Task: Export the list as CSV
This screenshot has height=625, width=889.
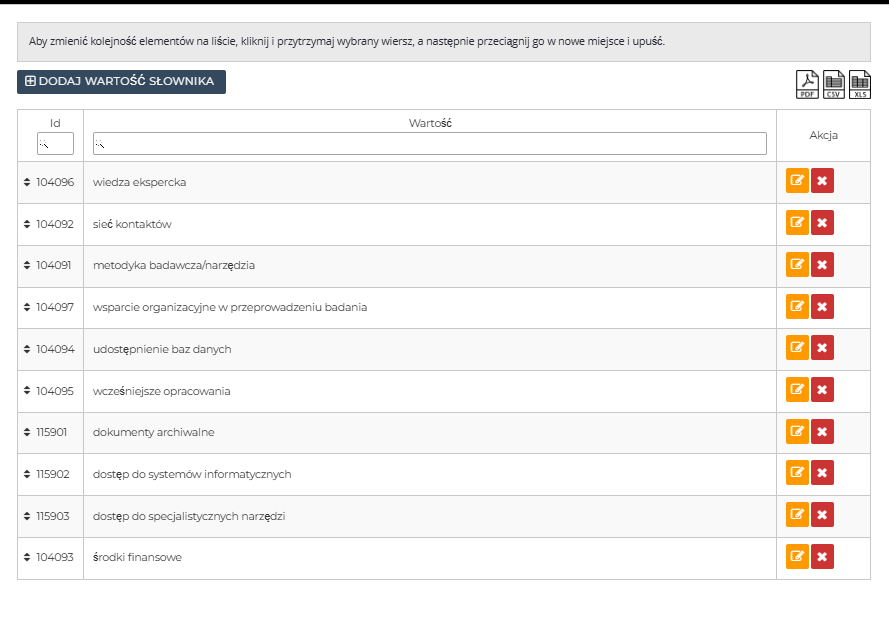Action: click(833, 85)
